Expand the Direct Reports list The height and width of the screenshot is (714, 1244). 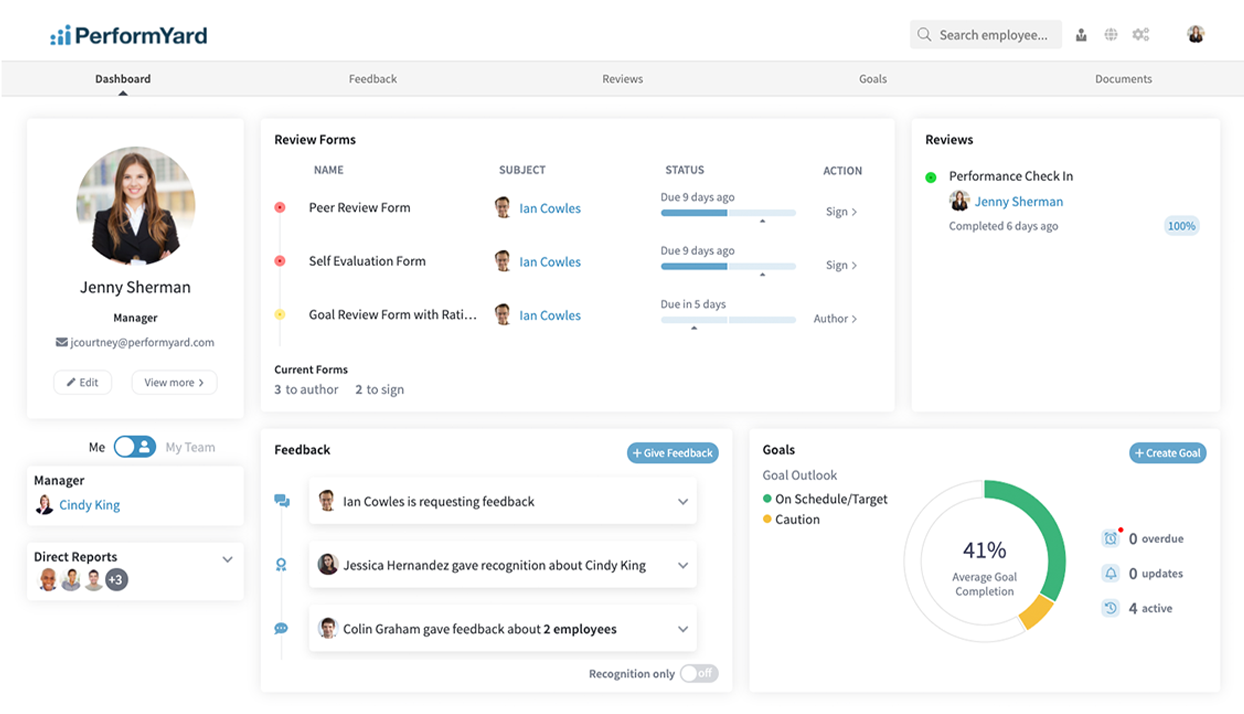[x=227, y=559]
